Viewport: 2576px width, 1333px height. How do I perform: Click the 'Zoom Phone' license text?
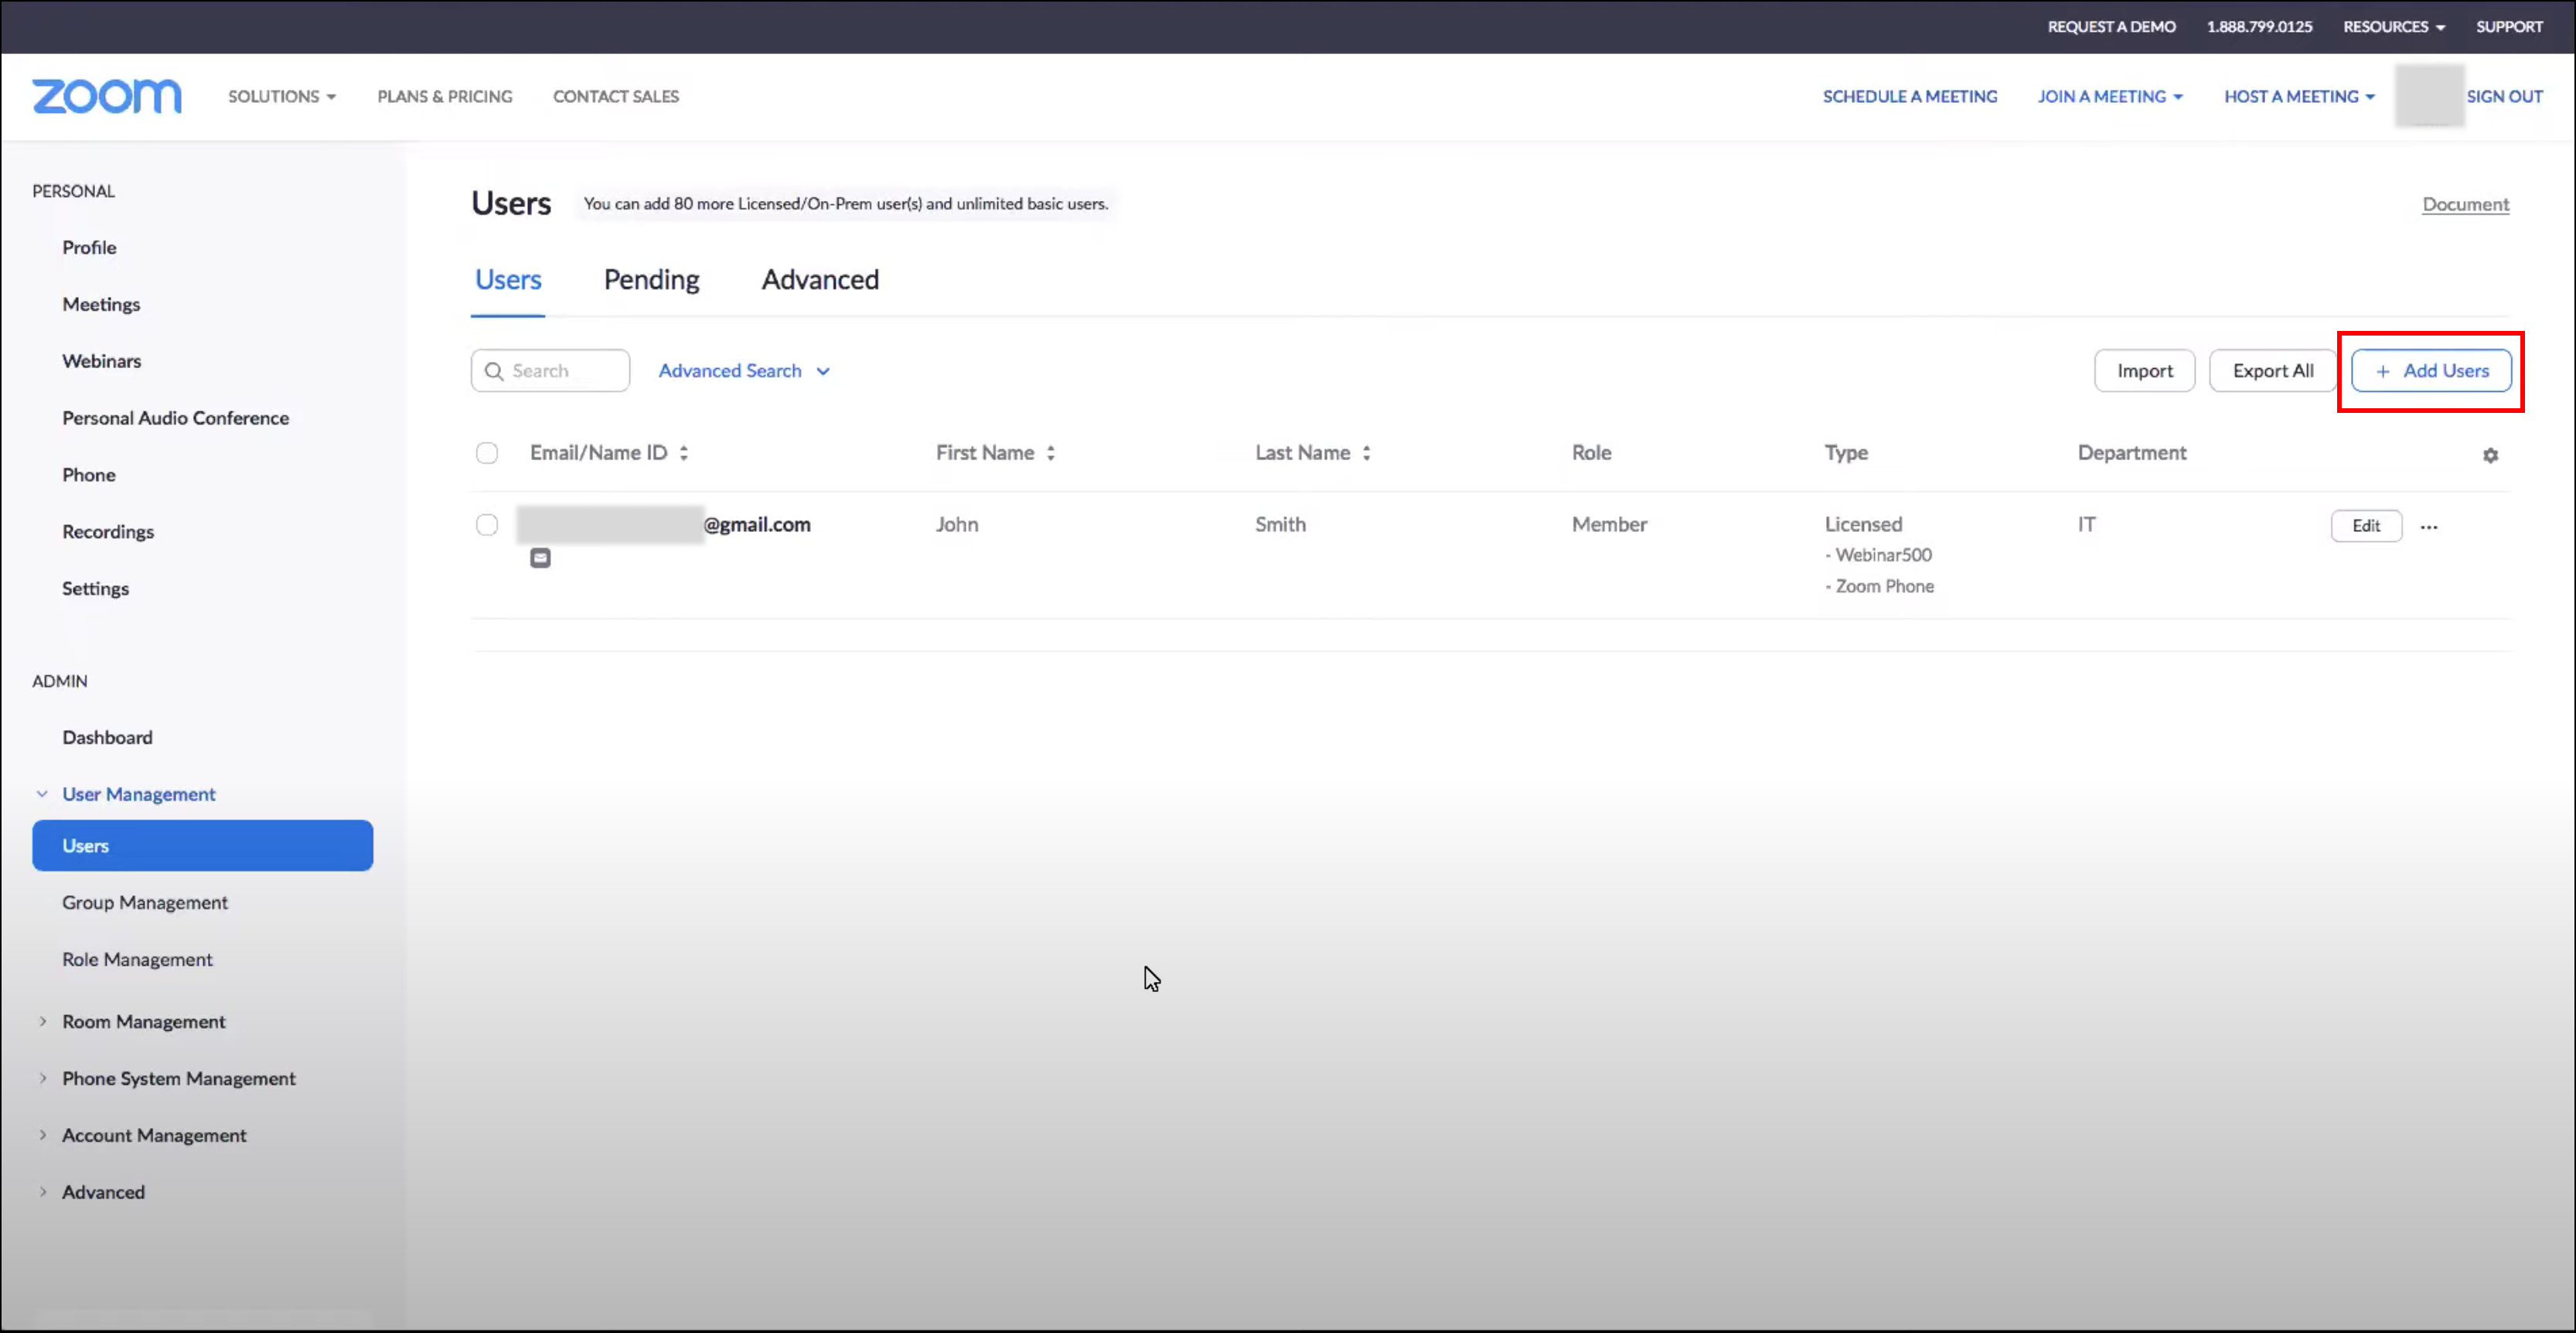point(1884,587)
